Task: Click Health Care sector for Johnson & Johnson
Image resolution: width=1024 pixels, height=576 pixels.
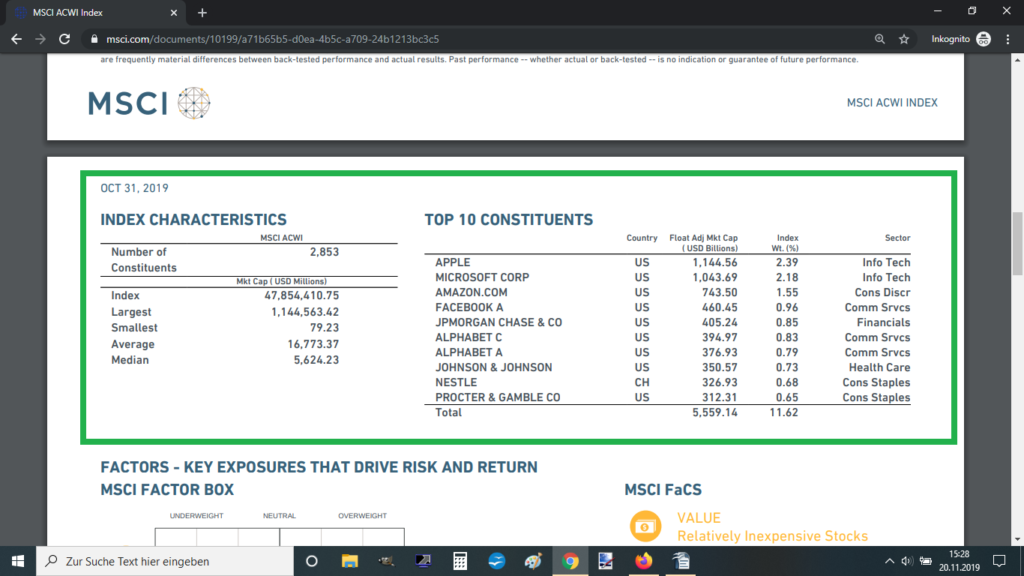Action: [879, 368]
